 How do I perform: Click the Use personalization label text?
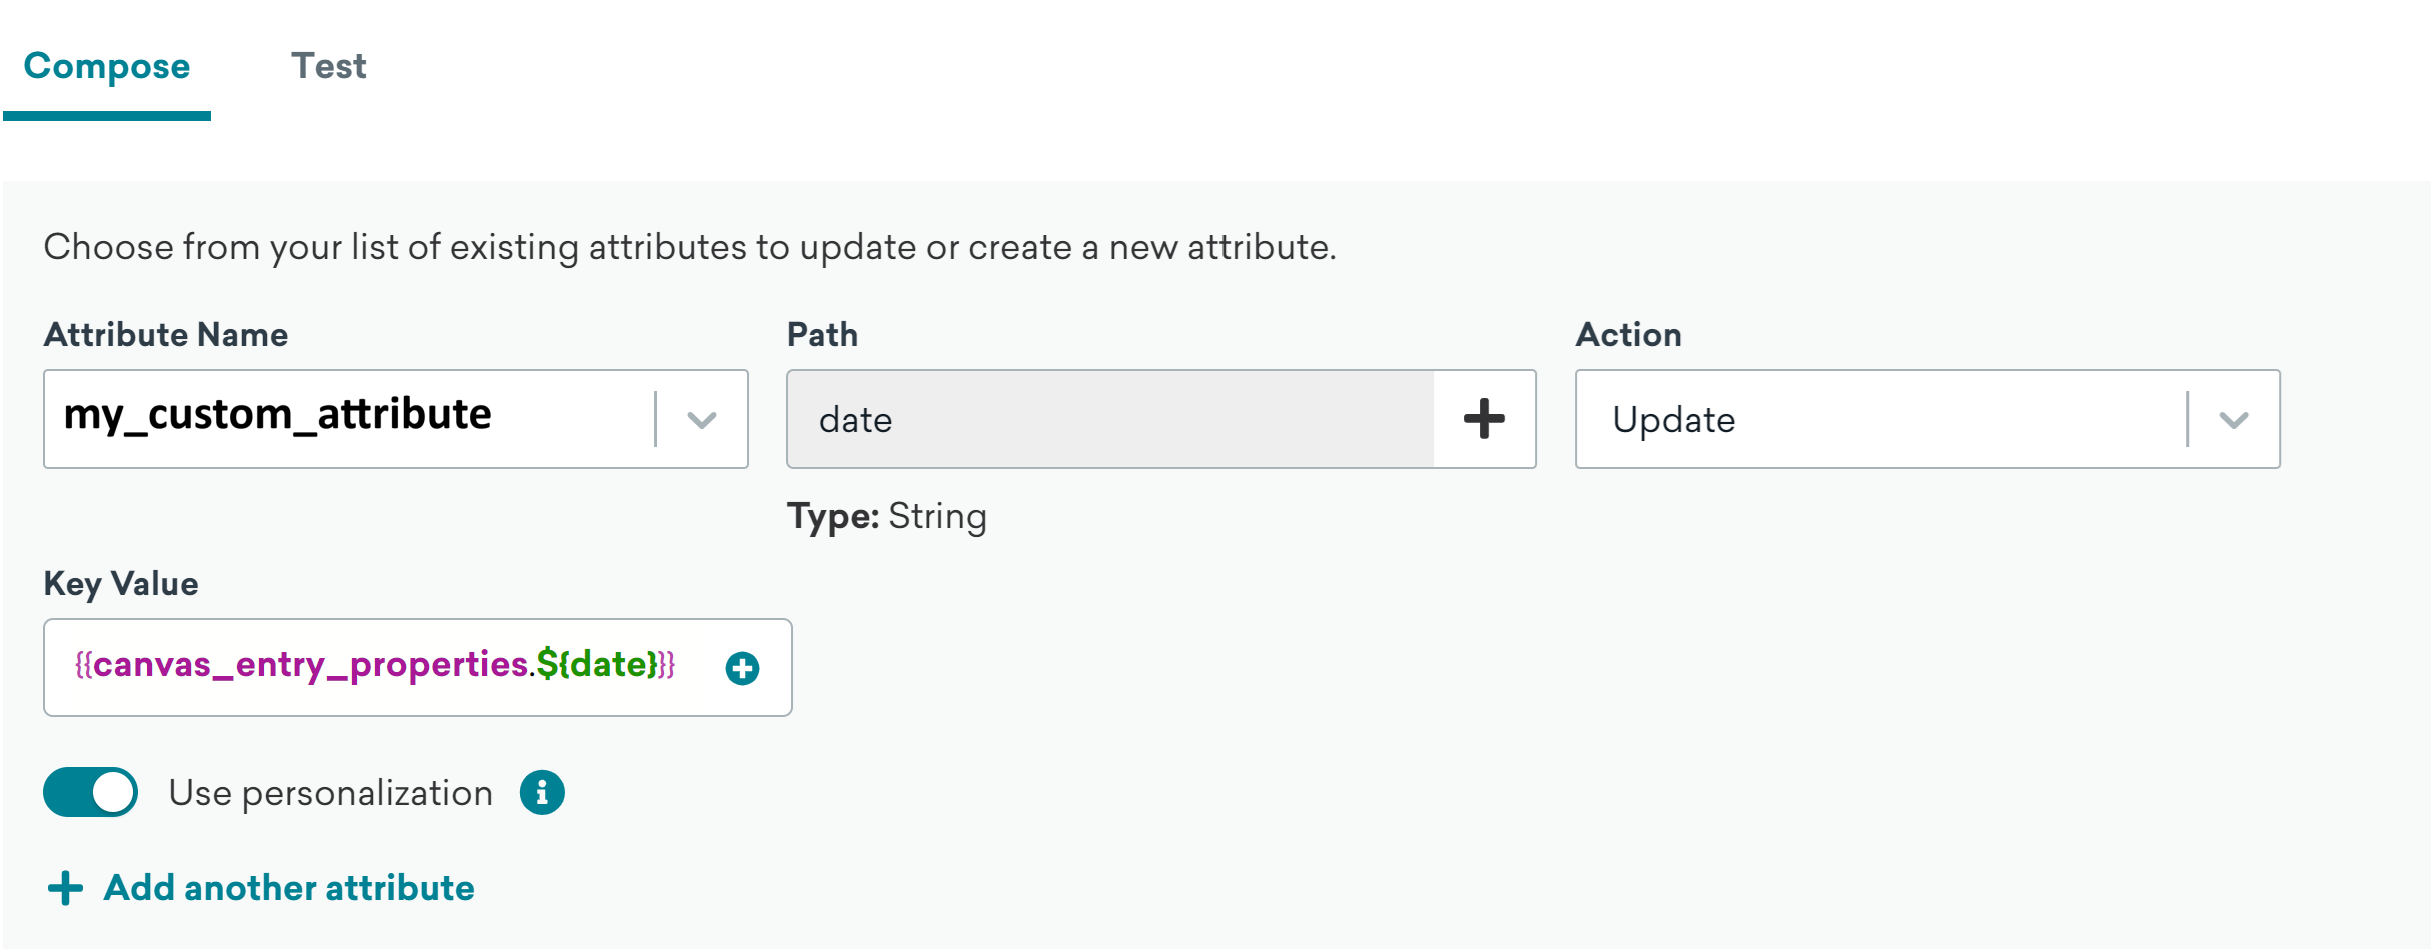click(x=330, y=793)
